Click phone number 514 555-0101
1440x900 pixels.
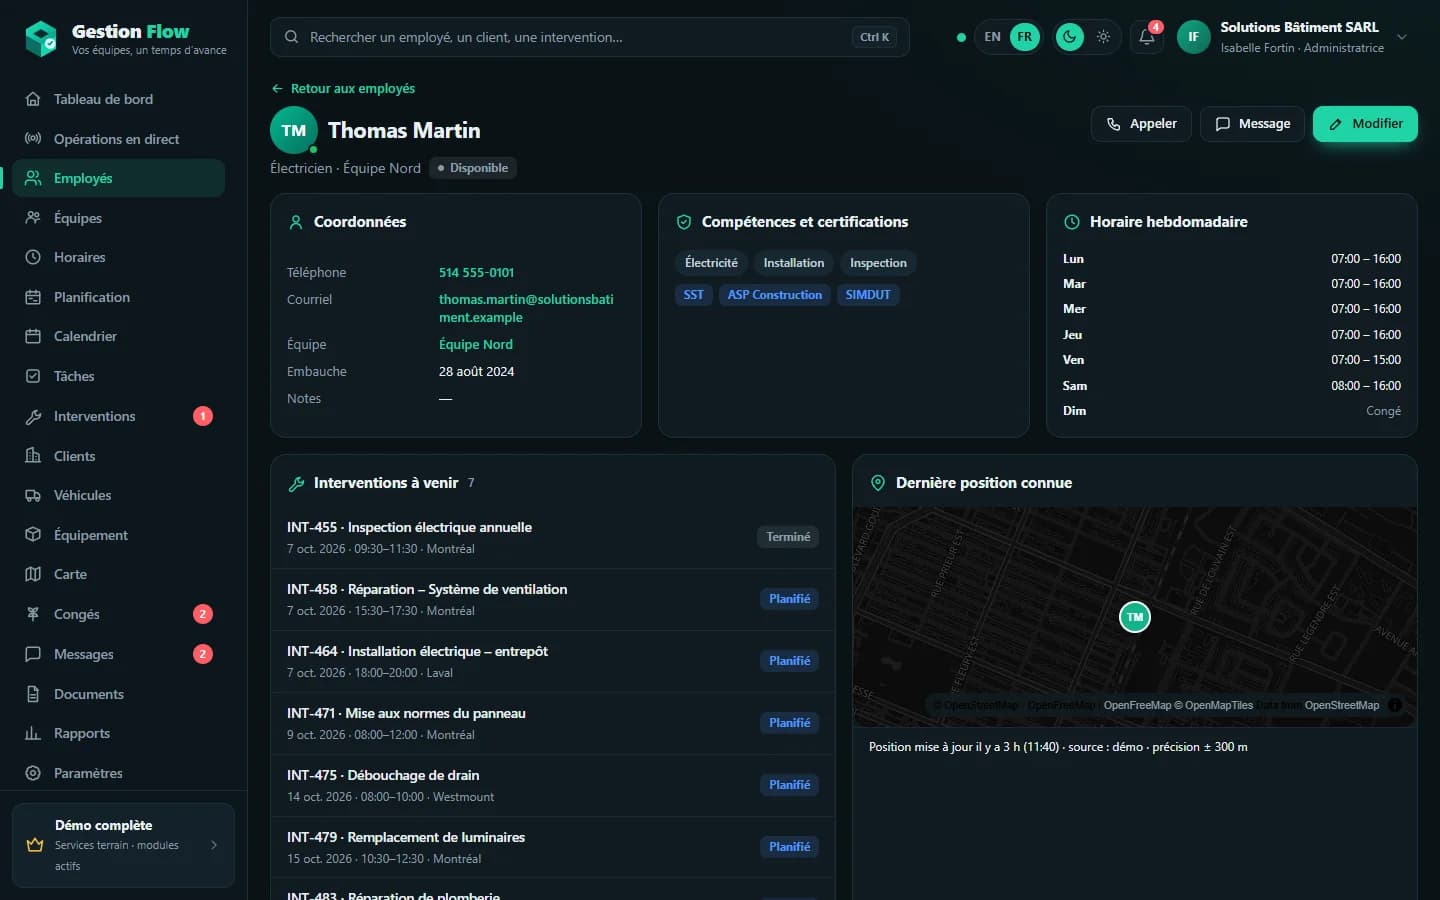[476, 272]
